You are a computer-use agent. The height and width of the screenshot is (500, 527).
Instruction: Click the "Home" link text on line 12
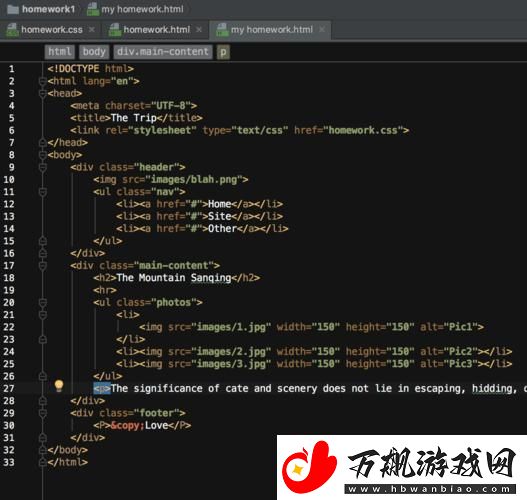tap(219, 204)
